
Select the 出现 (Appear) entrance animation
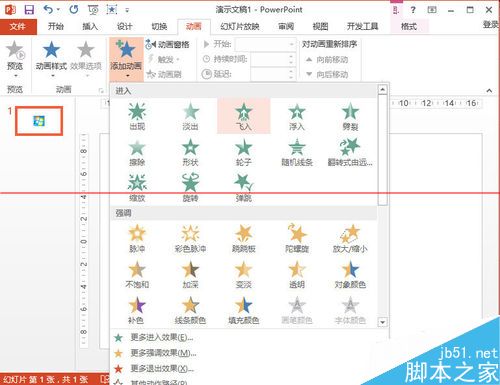pos(137,116)
